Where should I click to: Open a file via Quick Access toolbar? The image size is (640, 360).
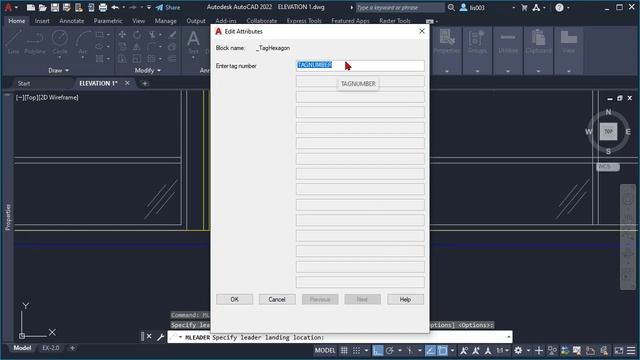pos(42,7)
